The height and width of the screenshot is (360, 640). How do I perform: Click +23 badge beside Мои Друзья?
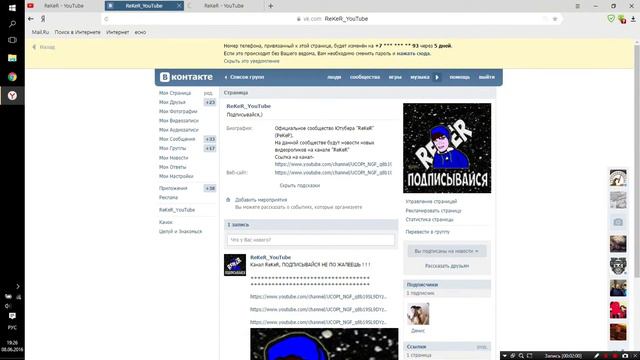(x=210, y=102)
